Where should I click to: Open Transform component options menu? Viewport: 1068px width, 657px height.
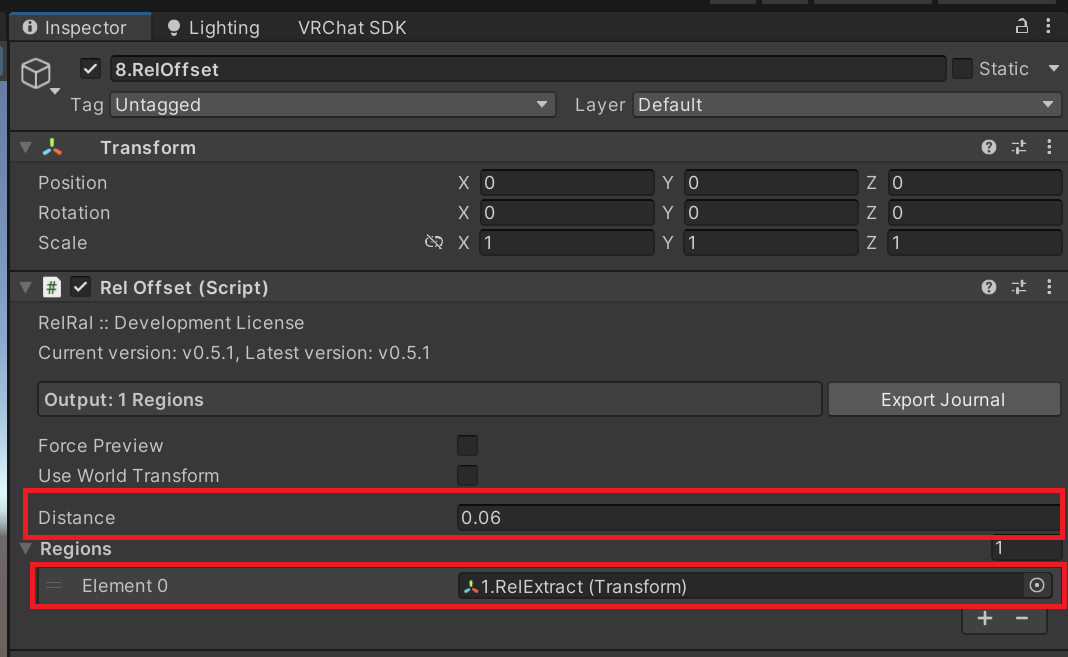(1049, 147)
